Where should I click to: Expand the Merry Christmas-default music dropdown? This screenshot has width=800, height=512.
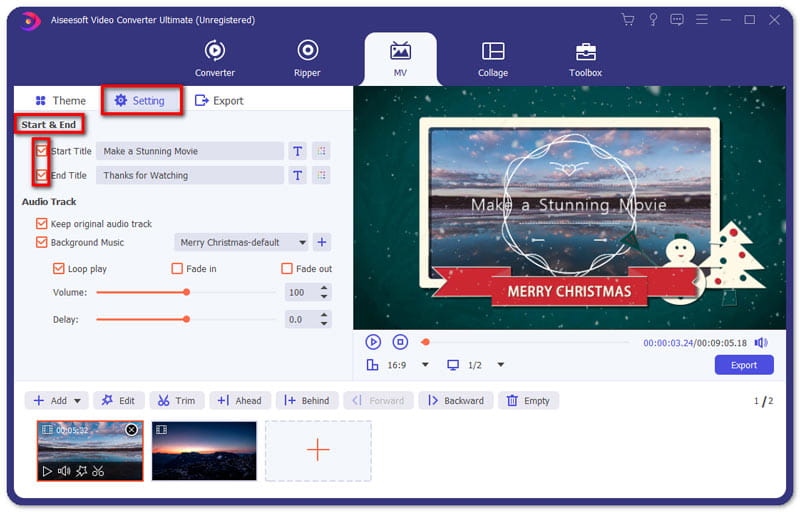[303, 242]
